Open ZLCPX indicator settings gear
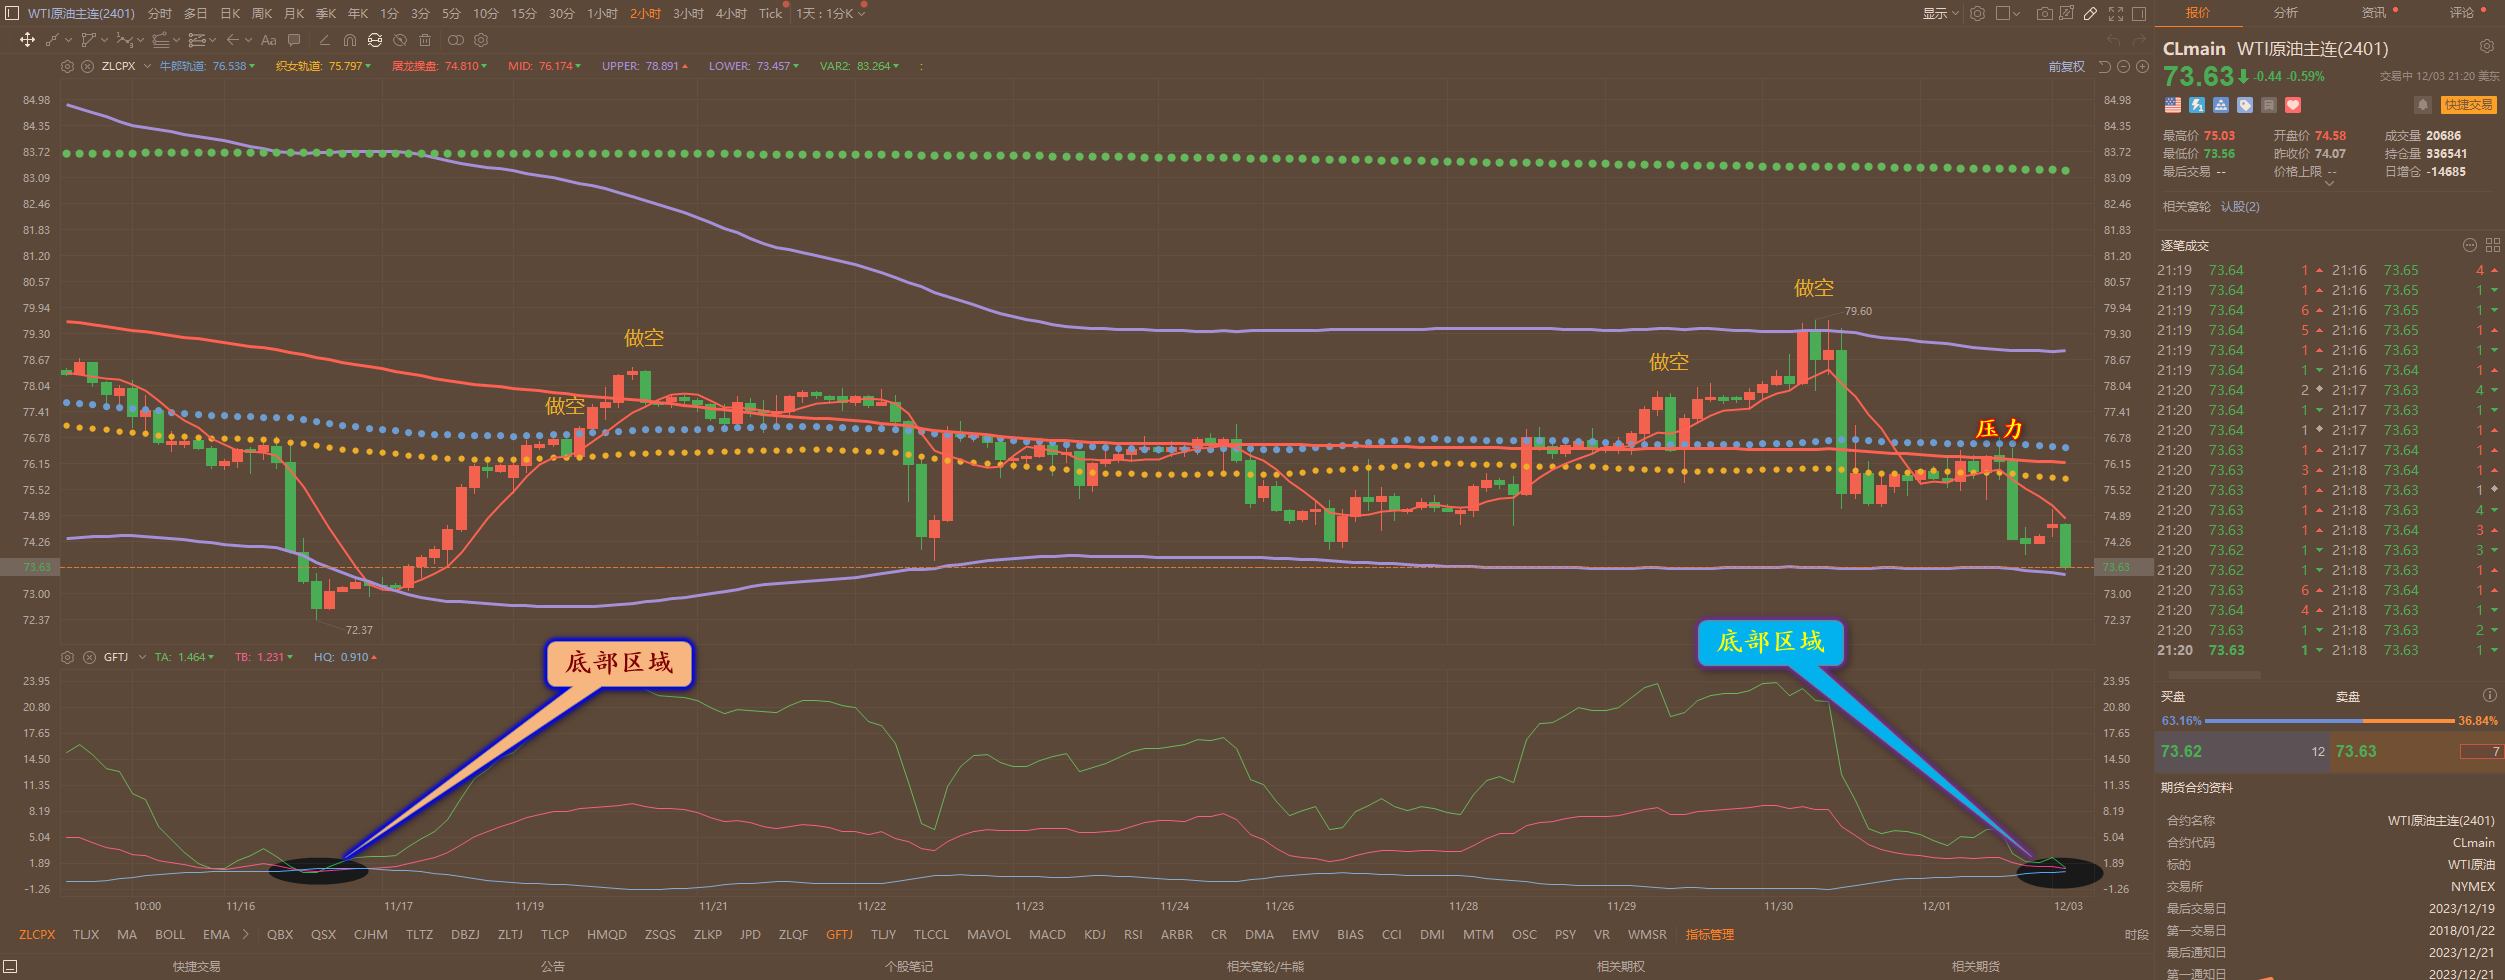This screenshot has height=980, width=2505. pyautogui.click(x=67, y=66)
